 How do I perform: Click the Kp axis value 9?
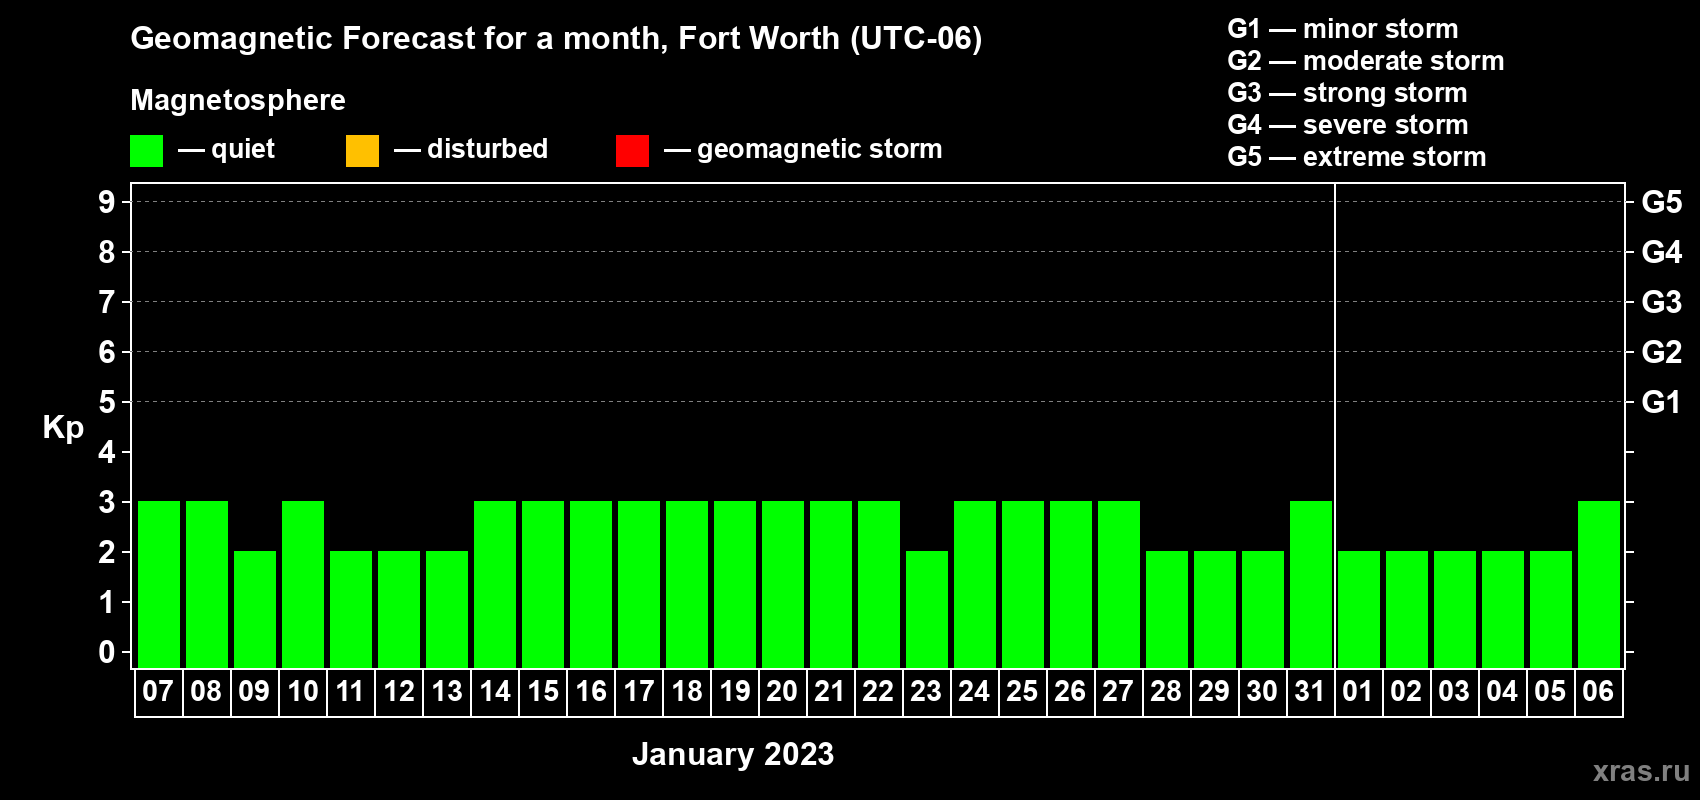(107, 202)
